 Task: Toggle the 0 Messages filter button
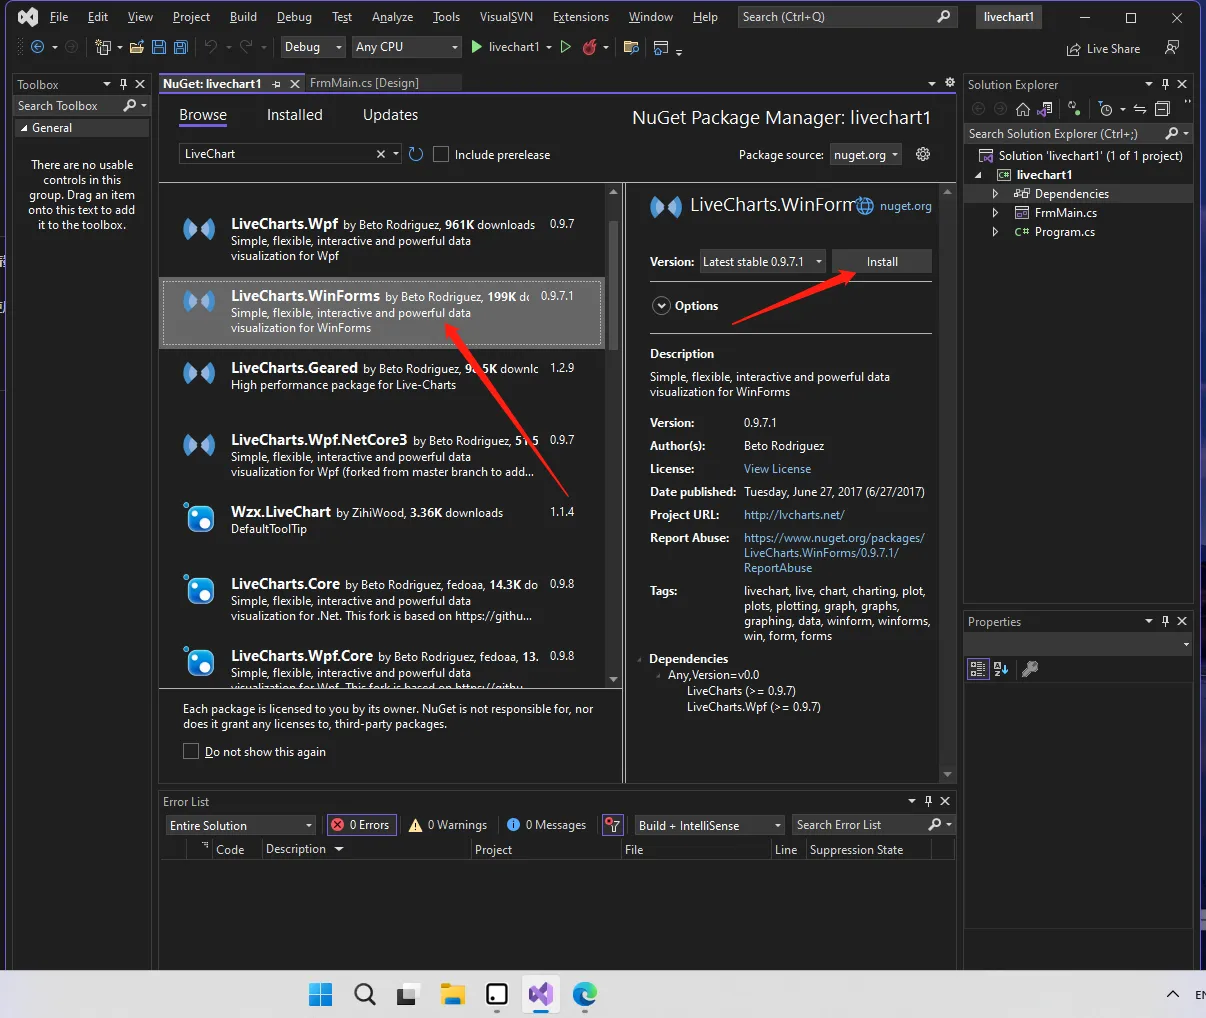546,825
